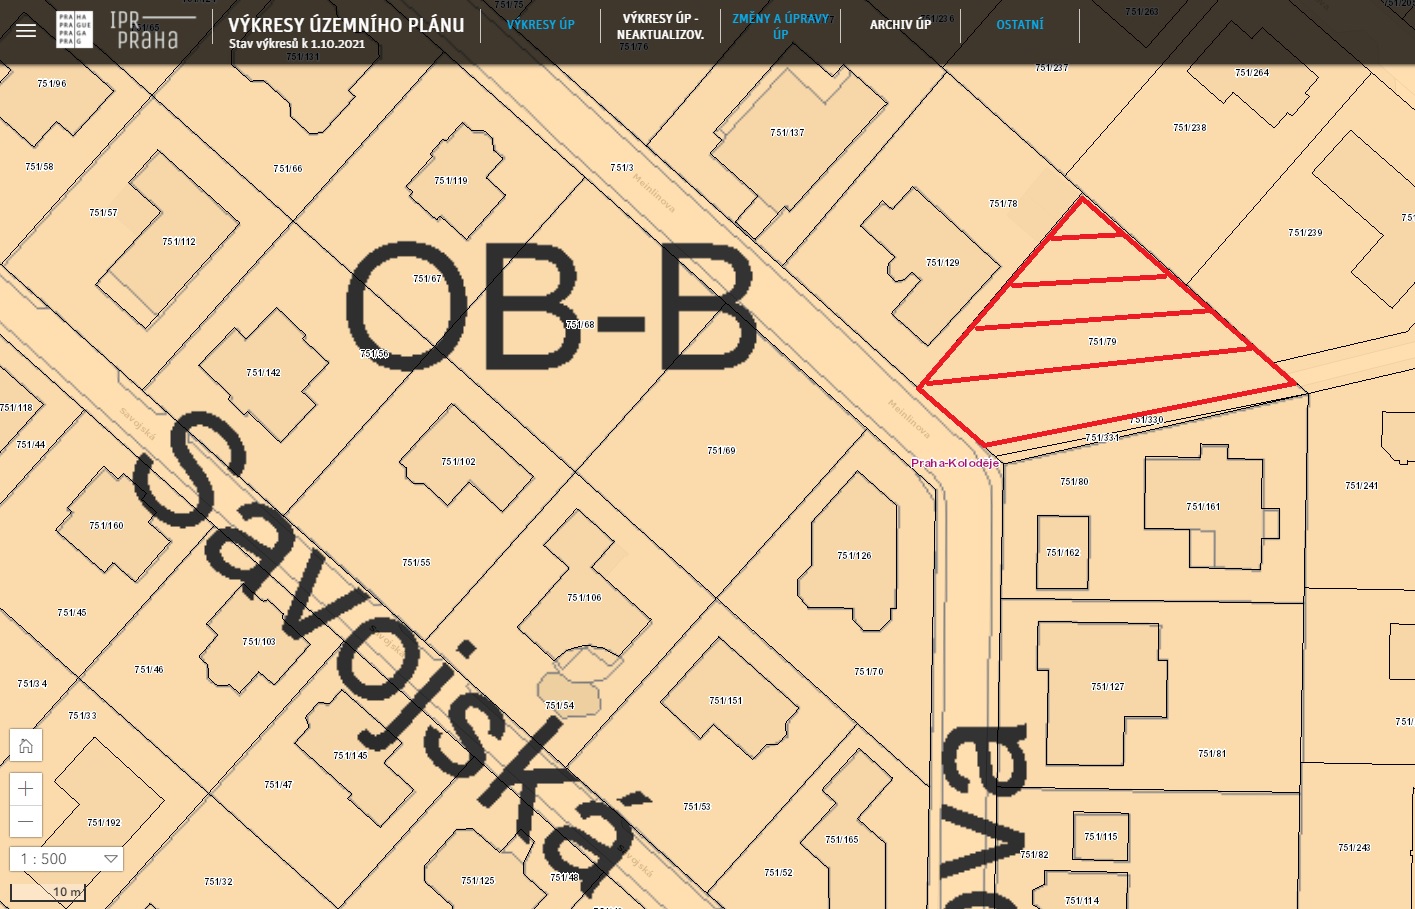Screen dimensions: 1415x909
Task: Click parcel label 751/46
Action: [149, 670]
